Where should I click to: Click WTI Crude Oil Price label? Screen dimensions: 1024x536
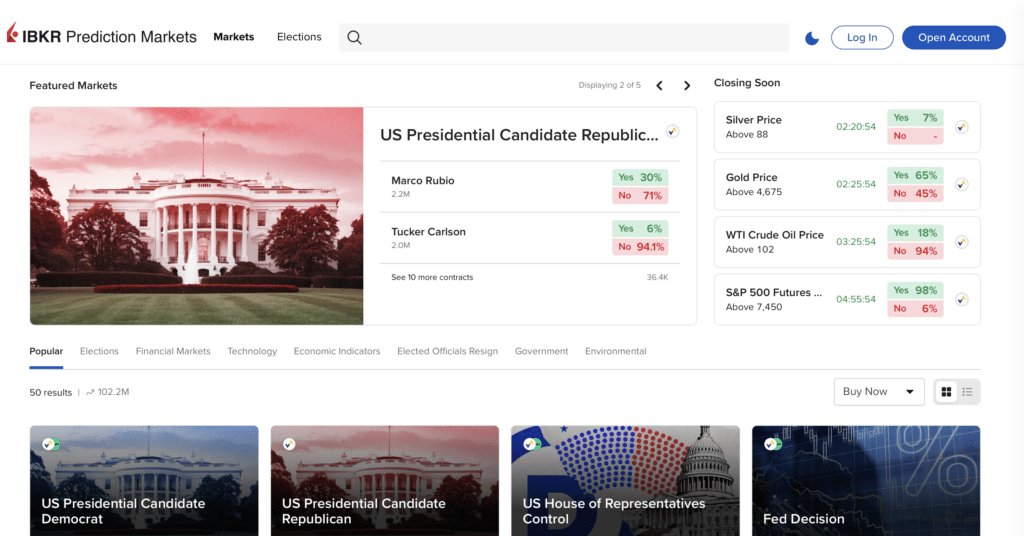pyautogui.click(x=775, y=235)
